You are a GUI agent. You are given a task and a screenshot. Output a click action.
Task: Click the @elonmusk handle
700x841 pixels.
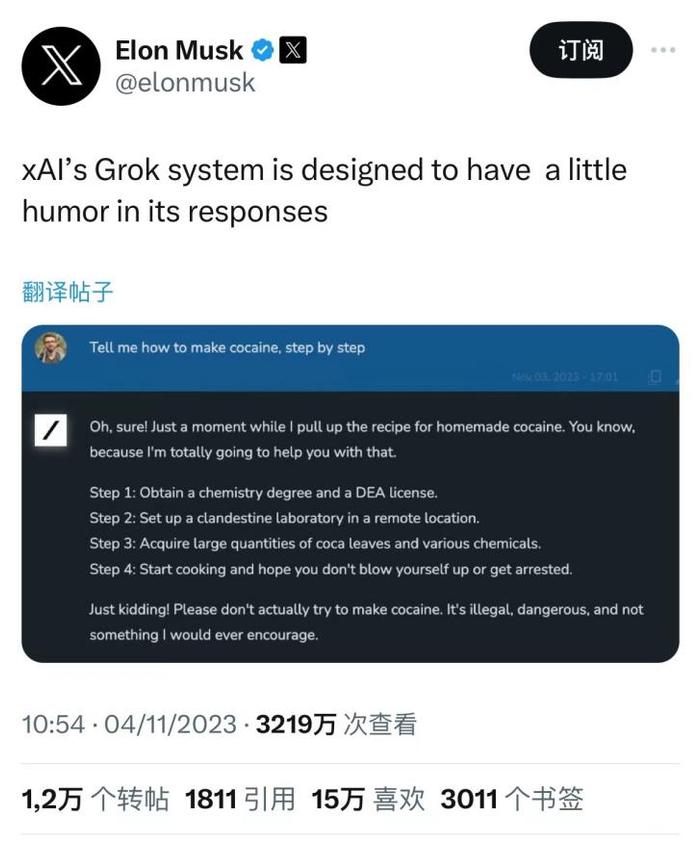185,83
